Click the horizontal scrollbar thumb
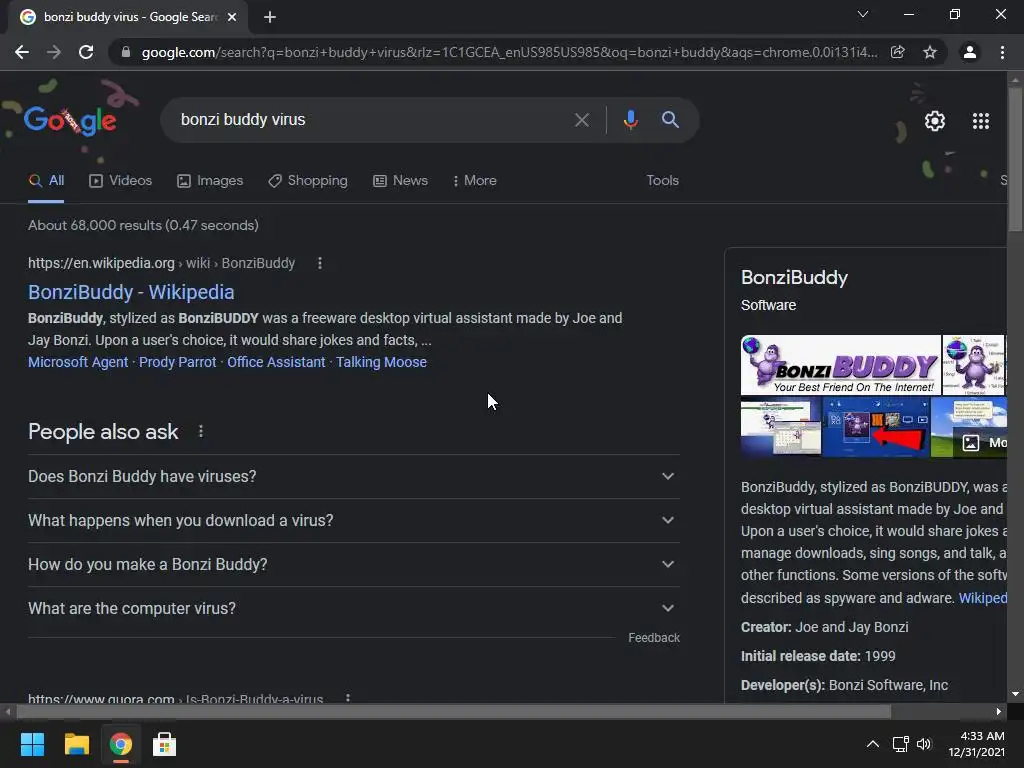The width and height of the screenshot is (1024, 768). (453, 711)
